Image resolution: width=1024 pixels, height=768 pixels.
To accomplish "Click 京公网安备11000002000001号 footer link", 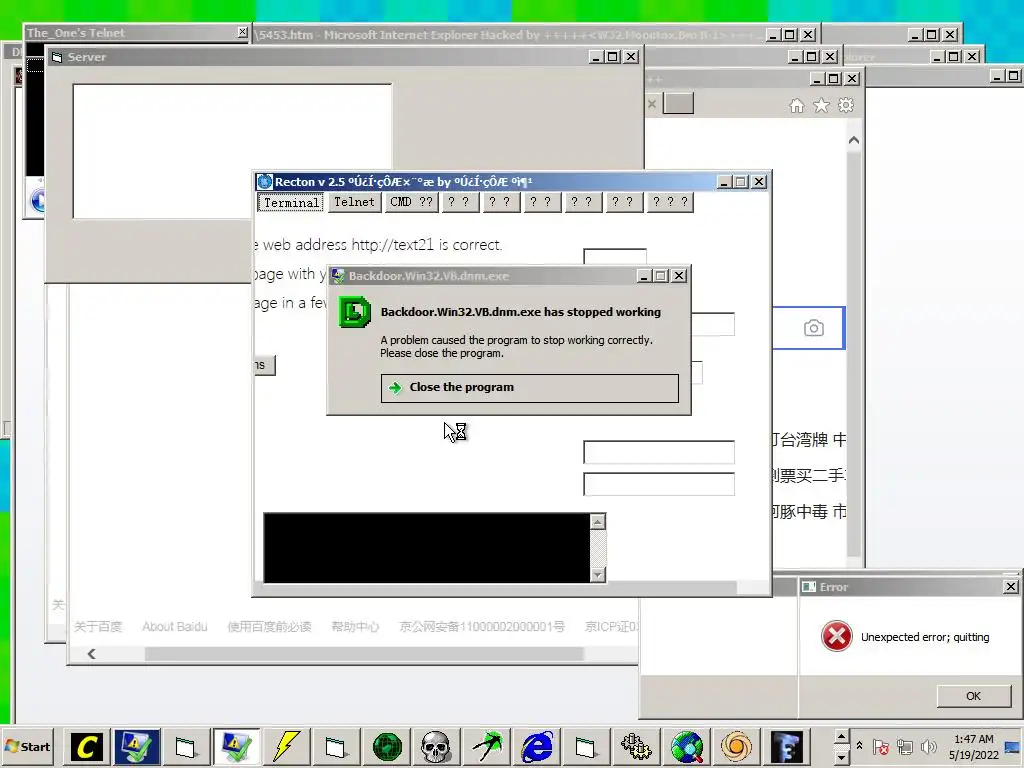I will 482,627.
